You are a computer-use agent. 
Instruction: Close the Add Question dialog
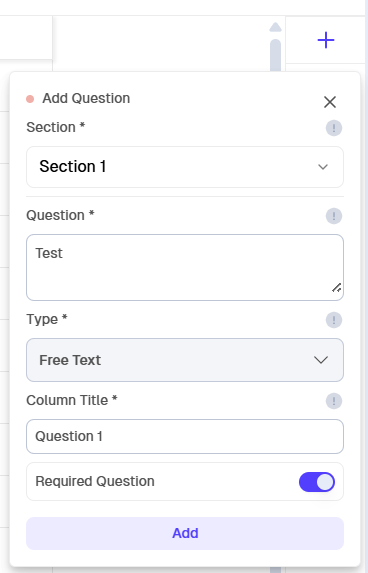(330, 102)
